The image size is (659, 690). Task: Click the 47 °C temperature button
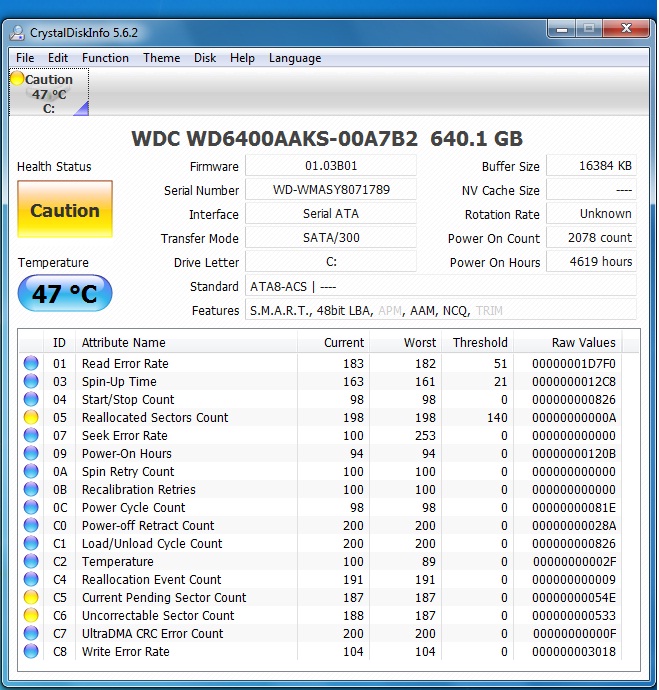(65, 294)
